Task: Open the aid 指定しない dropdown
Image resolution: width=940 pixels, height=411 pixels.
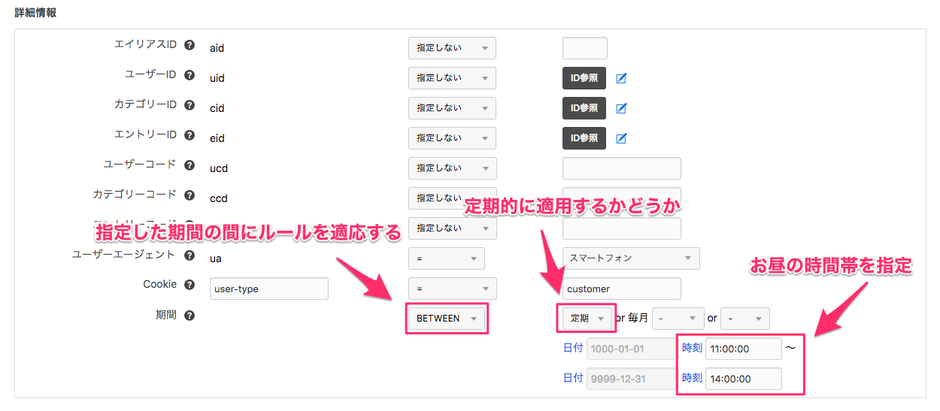Action: tap(452, 48)
